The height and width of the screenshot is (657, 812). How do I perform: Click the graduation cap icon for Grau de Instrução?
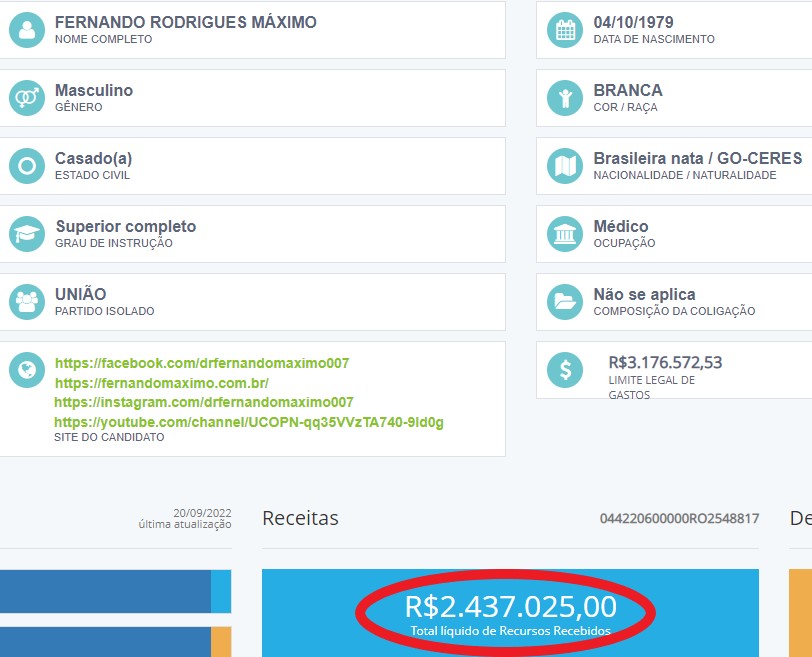(27, 234)
